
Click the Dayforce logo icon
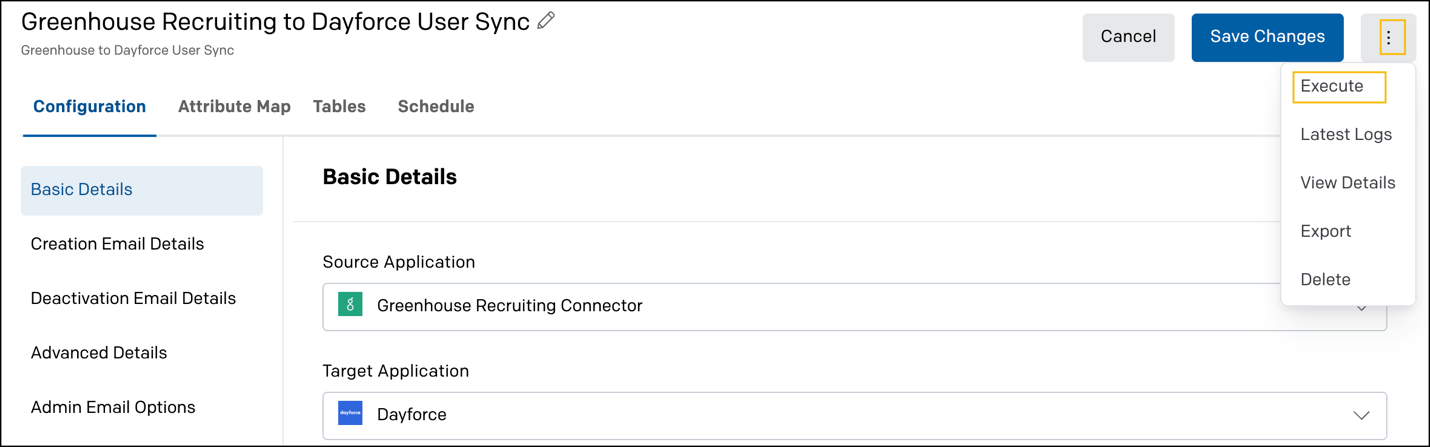(x=350, y=414)
